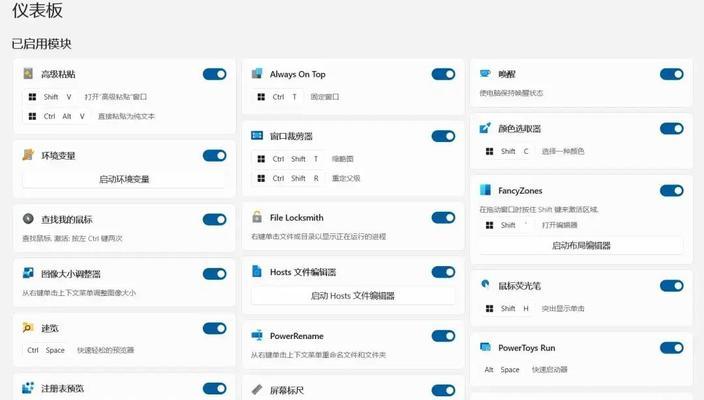This screenshot has width=704, height=400.
Task: Click the Screen Ruler (屏幕标尺) icon
Action: pos(257,389)
